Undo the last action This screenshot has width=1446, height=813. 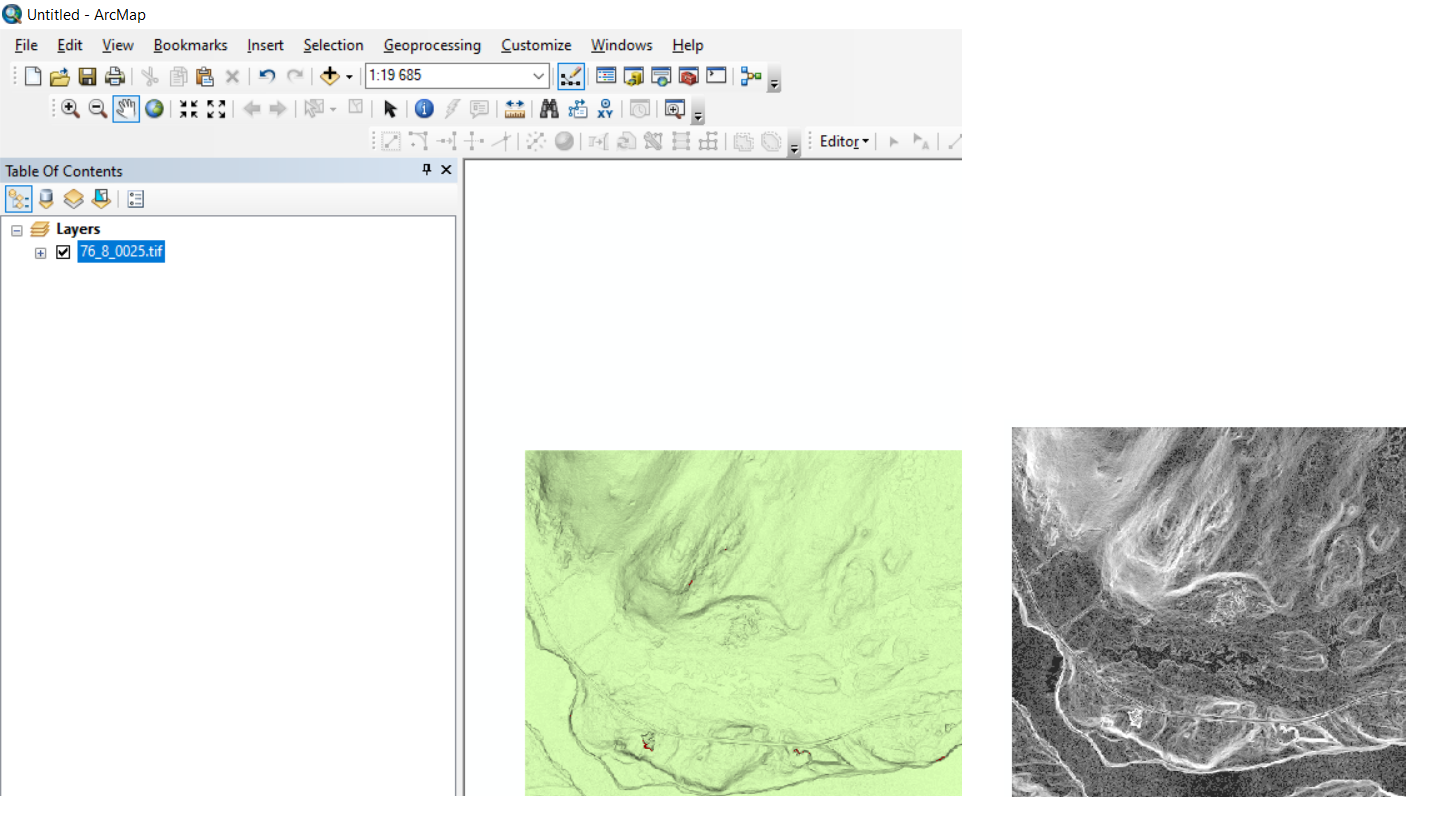[x=267, y=76]
